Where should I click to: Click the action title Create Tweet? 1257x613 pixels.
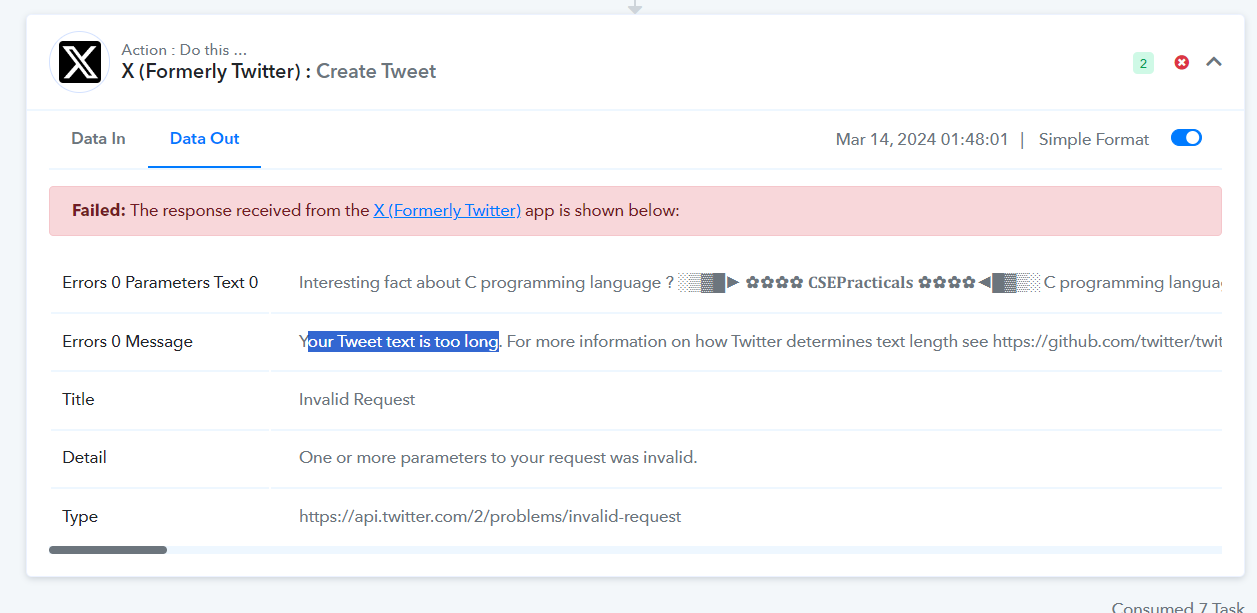tap(376, 72)
